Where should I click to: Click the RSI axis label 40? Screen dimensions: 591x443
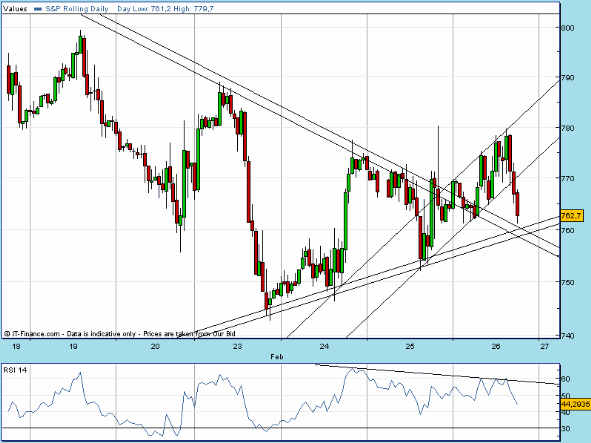point(566,412)
